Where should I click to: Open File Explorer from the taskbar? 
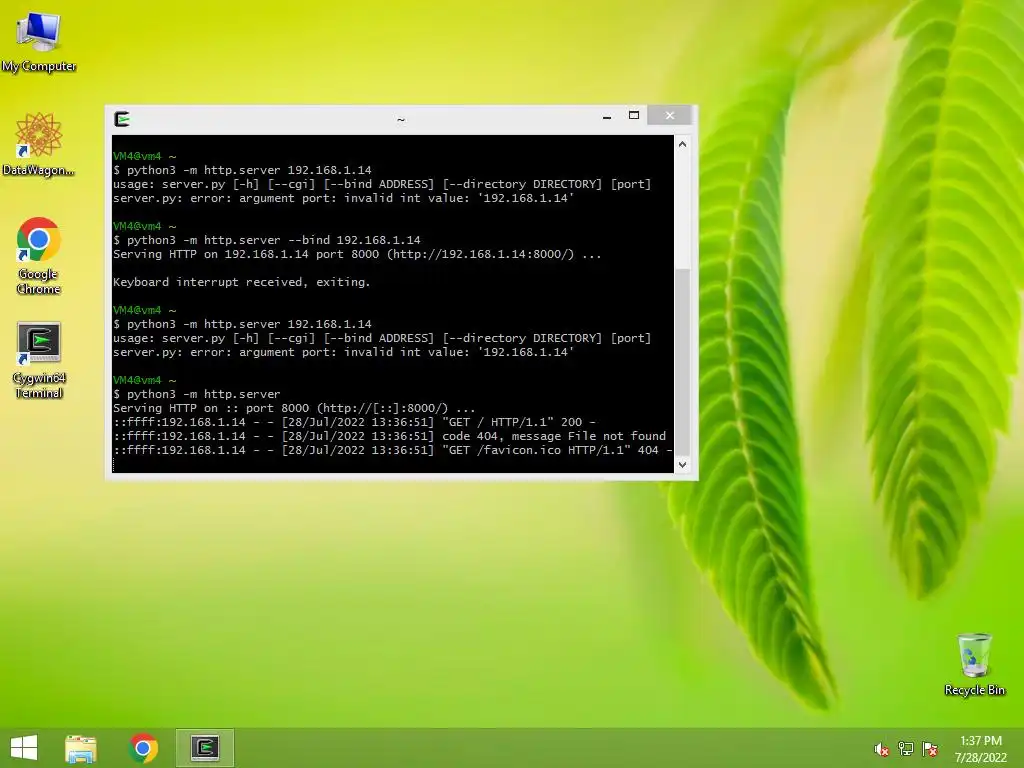click(x=81, y=748)
